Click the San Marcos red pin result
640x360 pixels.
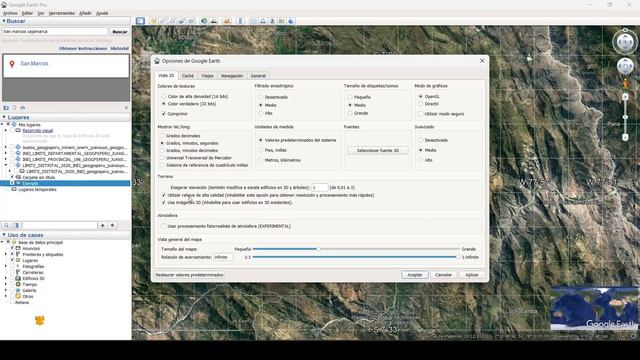12,64
